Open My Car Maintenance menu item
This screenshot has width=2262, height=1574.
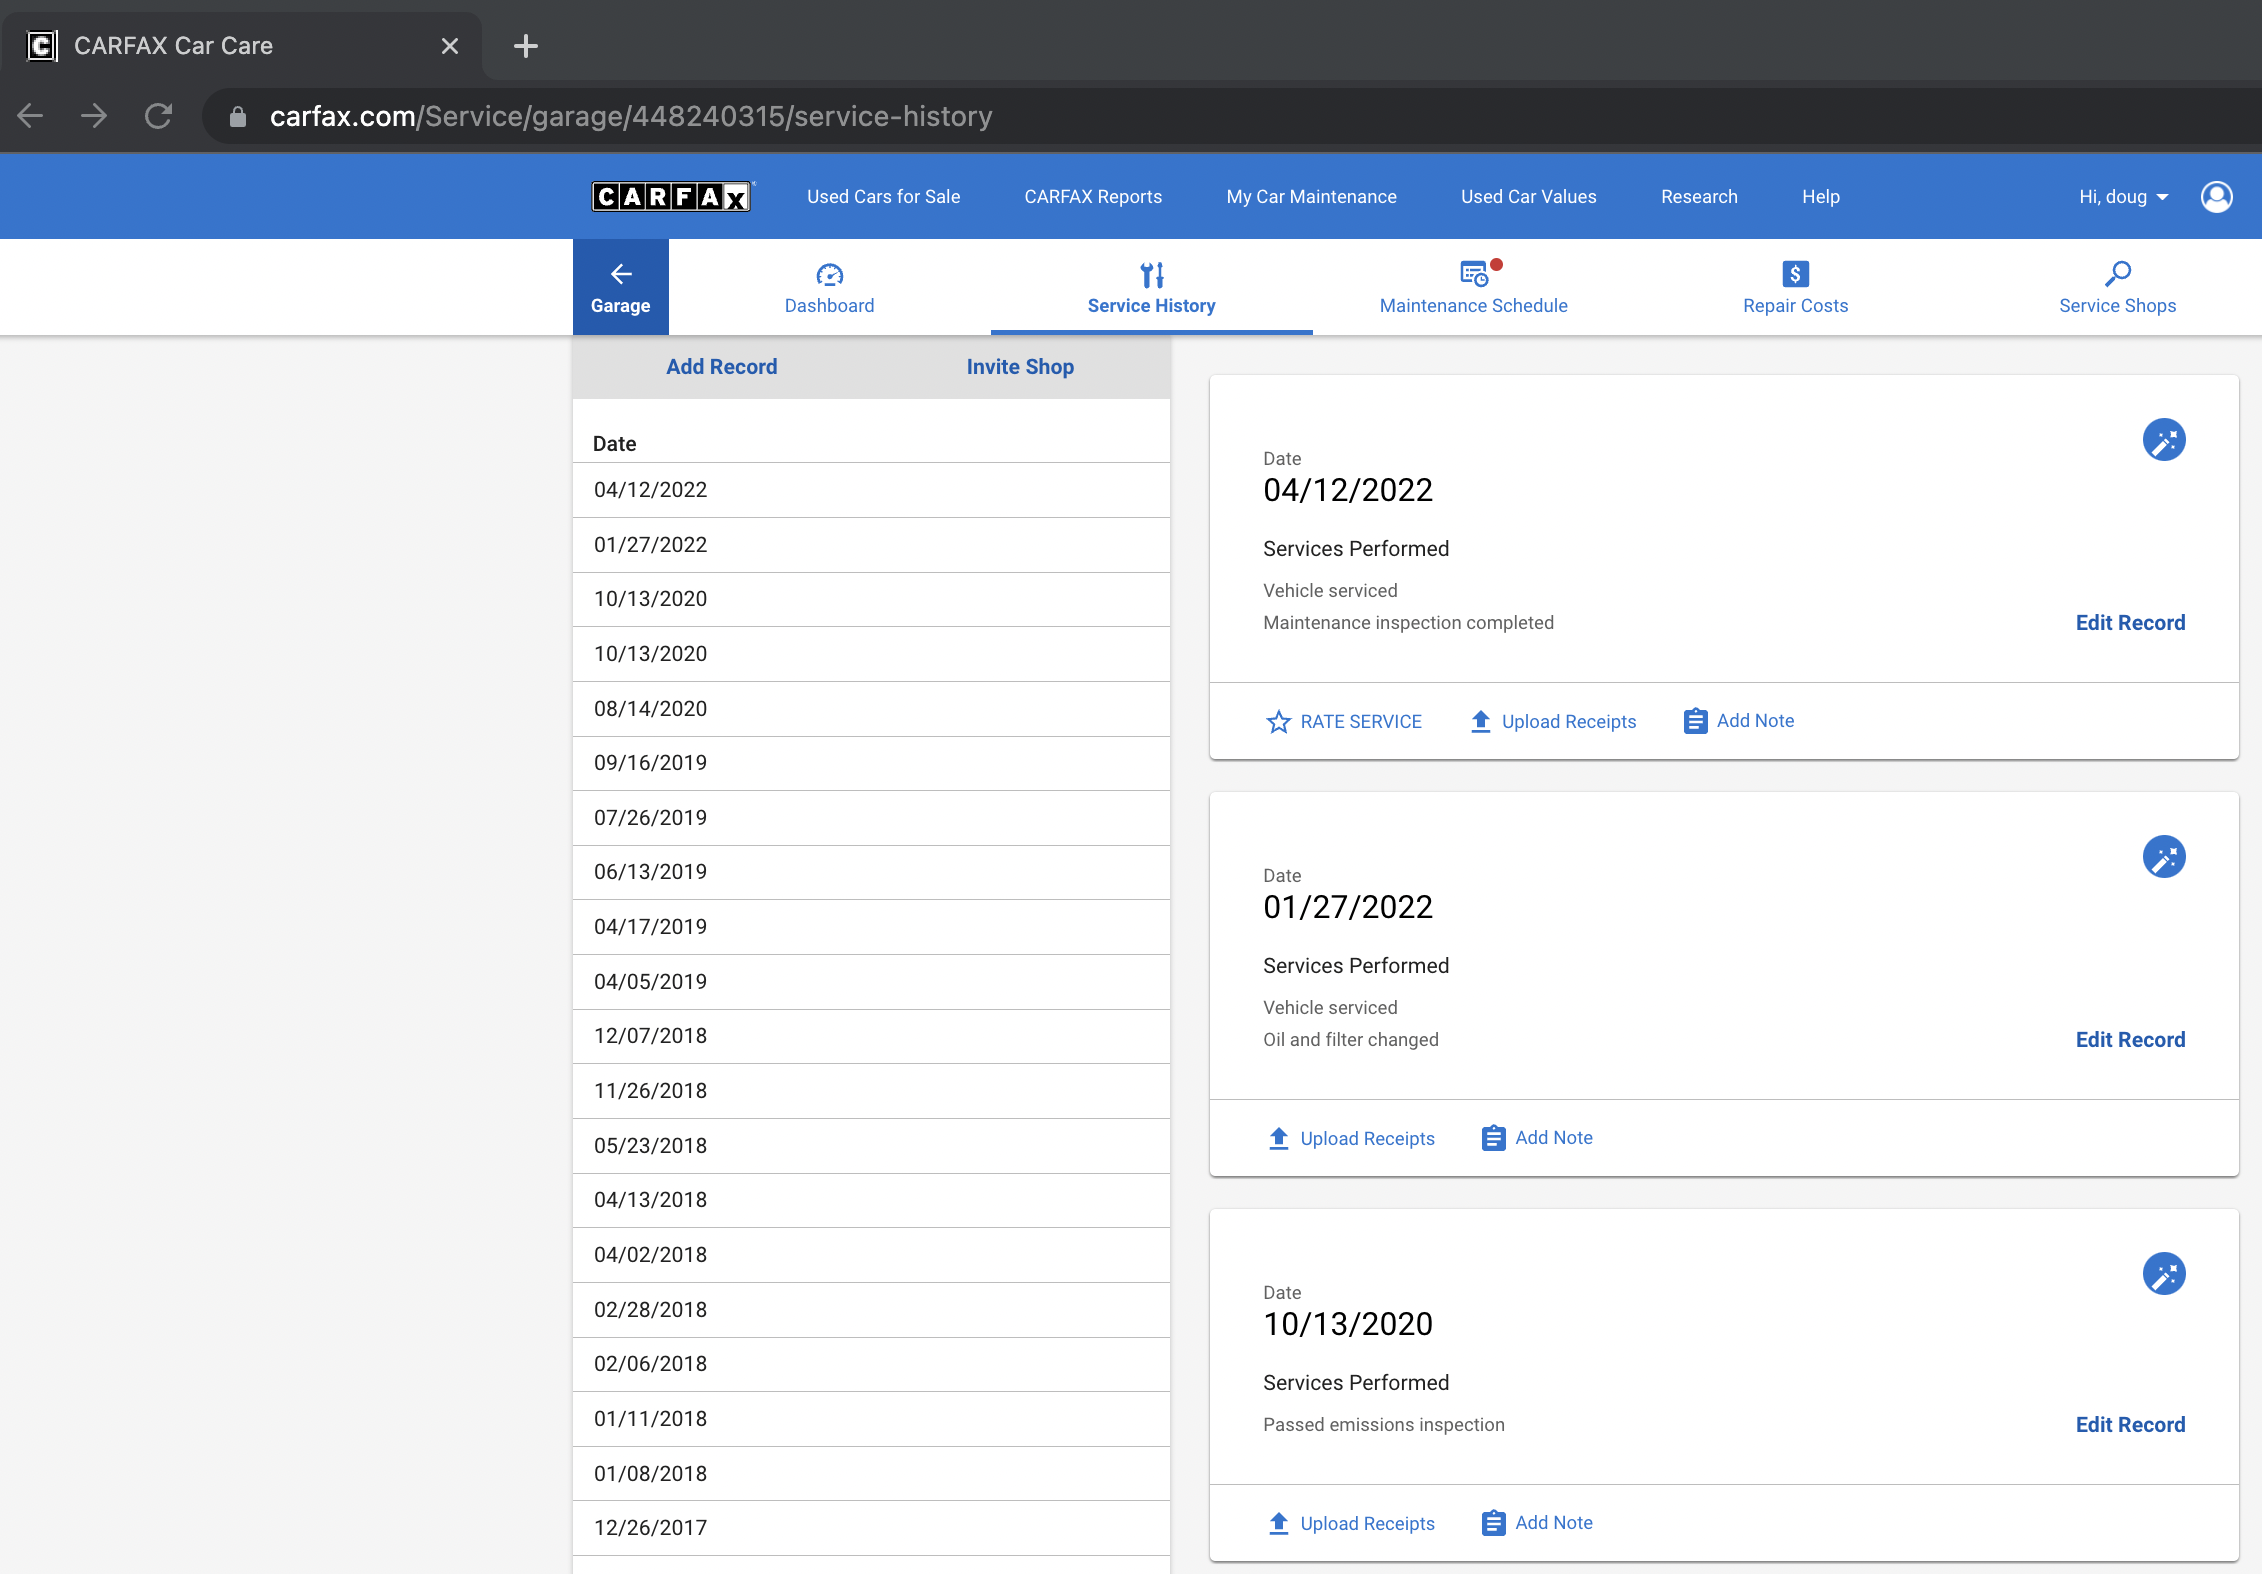[x=1312, y=197]
